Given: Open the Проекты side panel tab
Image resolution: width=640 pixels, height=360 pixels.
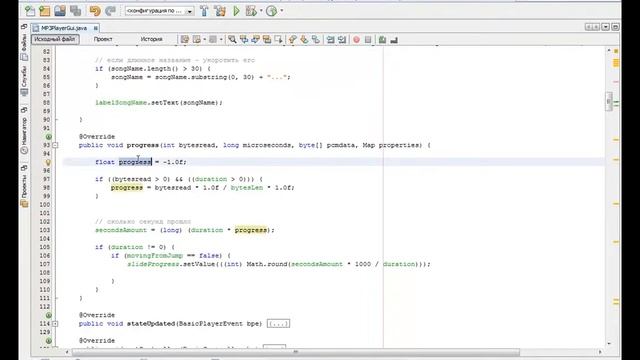Looking at the screenshot, I should point(24,191).
